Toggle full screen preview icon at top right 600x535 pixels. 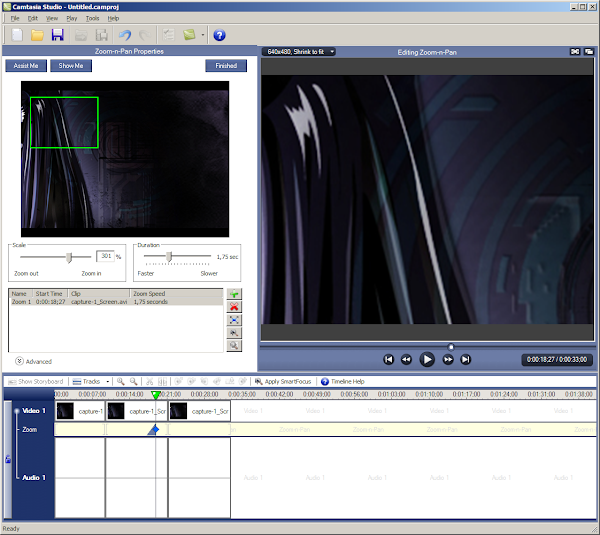coord(575,52)
